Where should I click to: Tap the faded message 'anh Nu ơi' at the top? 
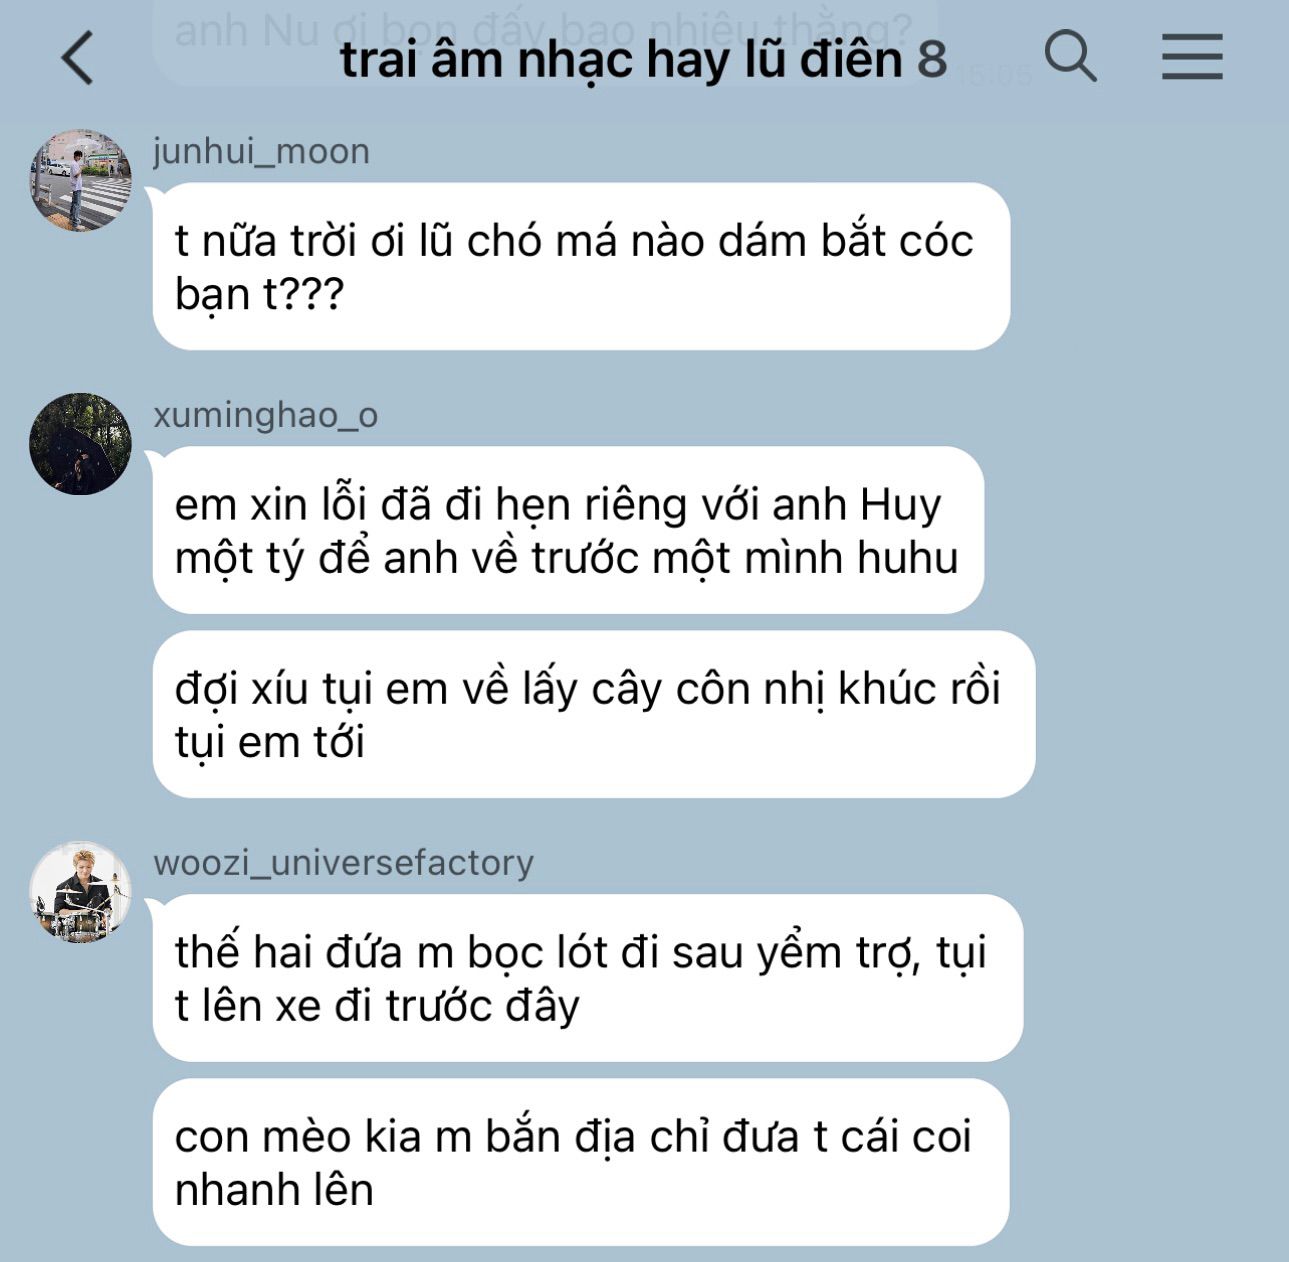(545, 30)
